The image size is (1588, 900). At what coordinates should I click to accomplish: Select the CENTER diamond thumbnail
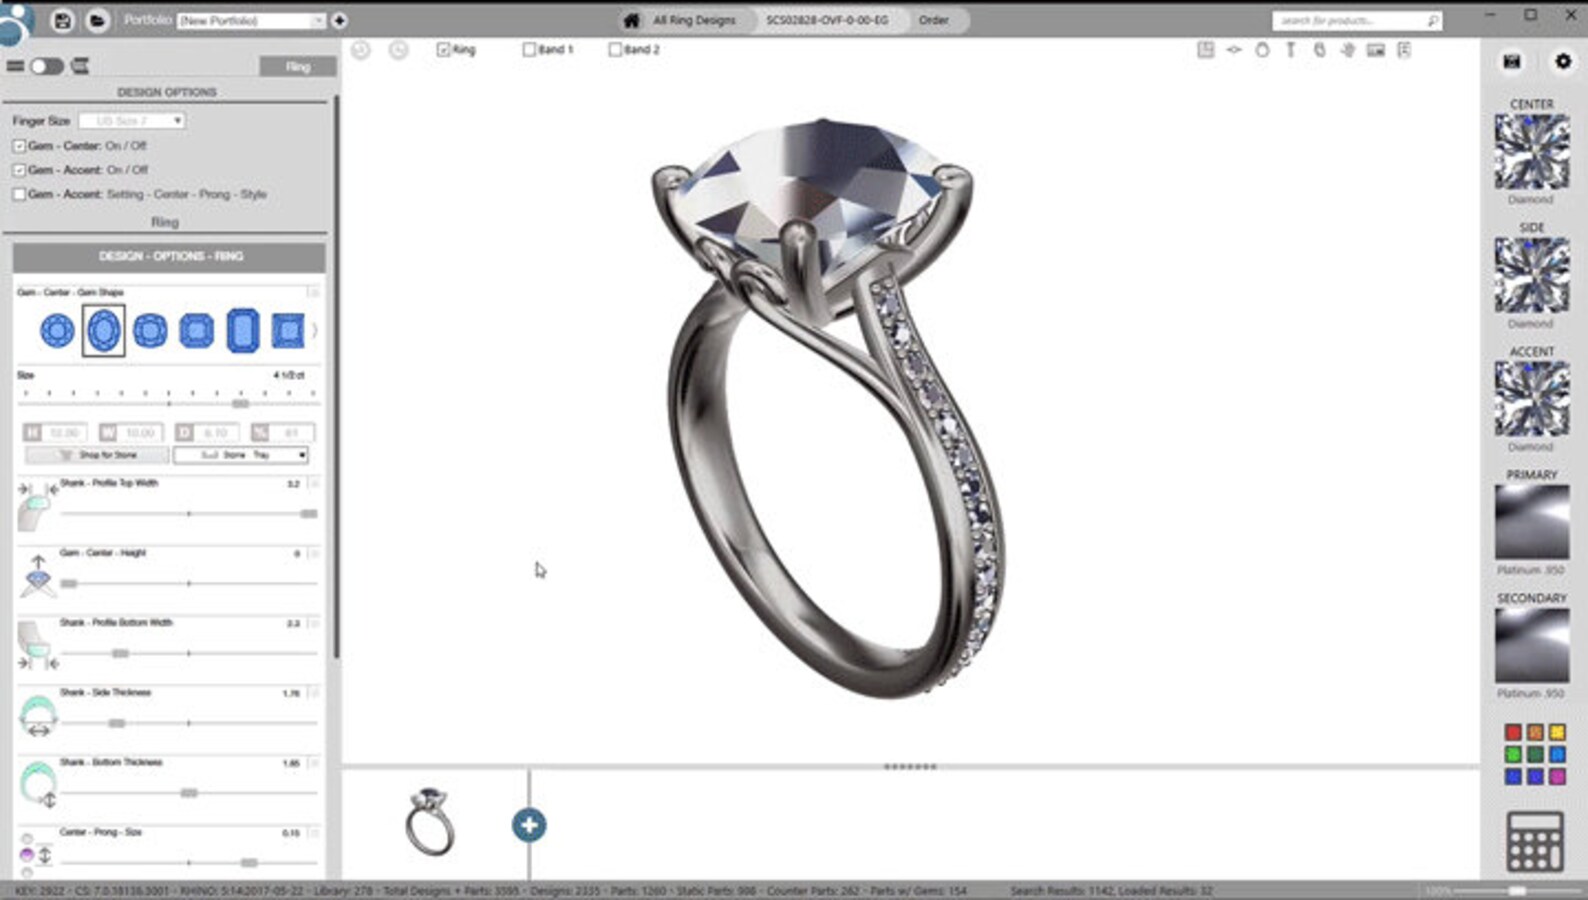pyautogui.click(x=1532, y=152)
